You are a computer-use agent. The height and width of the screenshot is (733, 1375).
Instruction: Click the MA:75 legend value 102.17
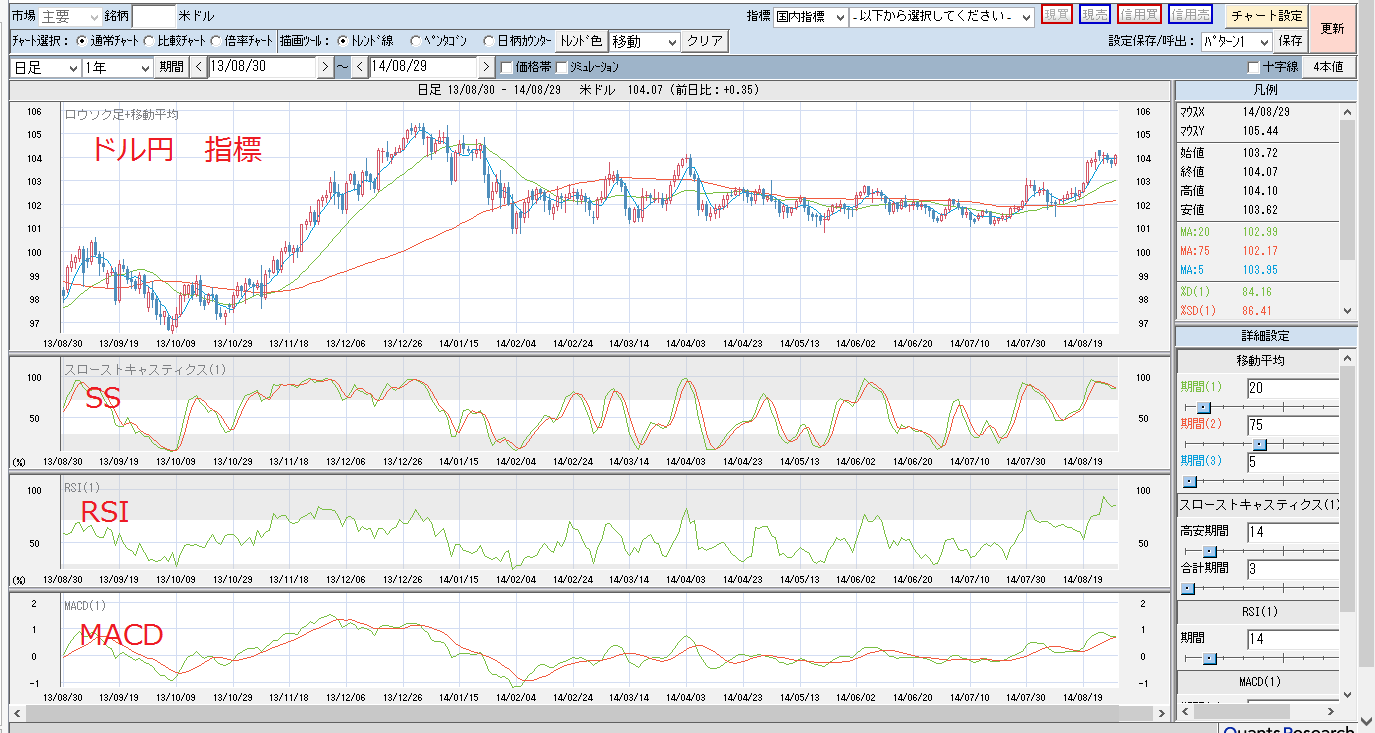1260,250
